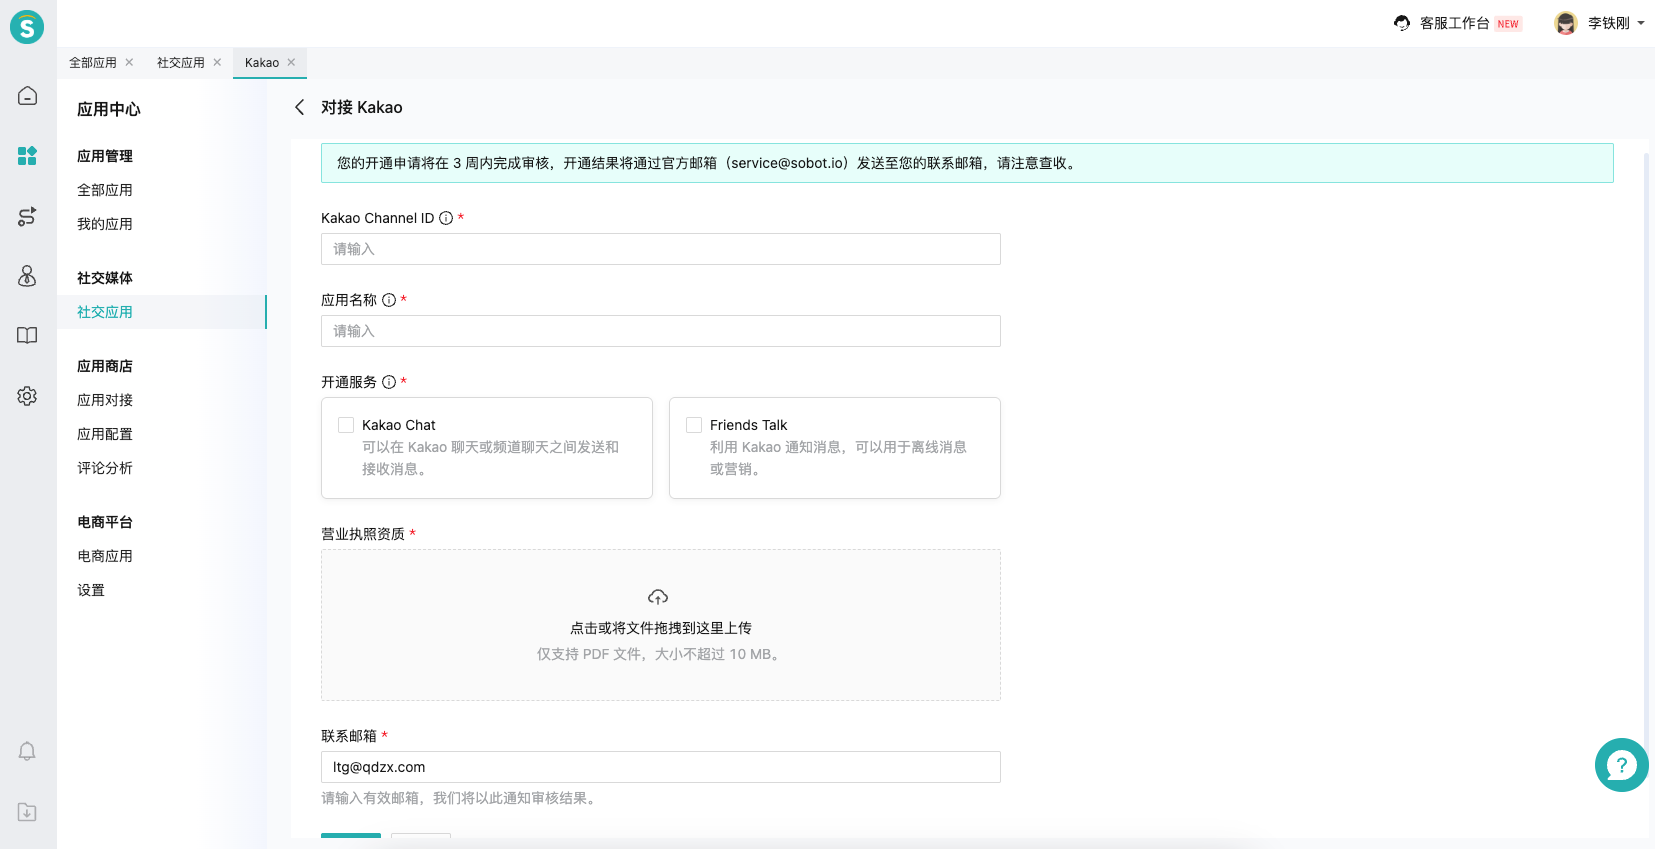This screenshot has height=849, width=1655.
Task: Switch to the 社交应用 tab
Action: [181, 62]
